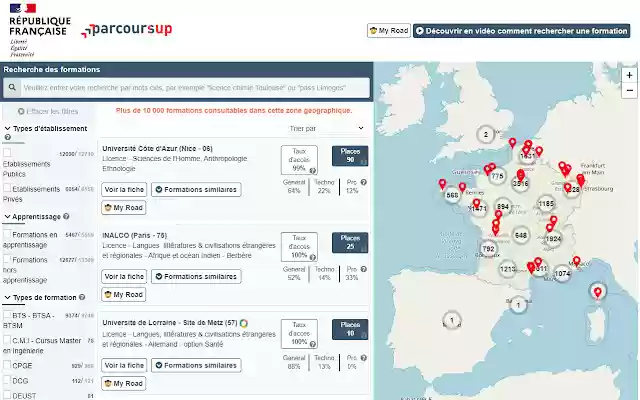
Task: Open My Road in the top header
Action: pos(389,31)
